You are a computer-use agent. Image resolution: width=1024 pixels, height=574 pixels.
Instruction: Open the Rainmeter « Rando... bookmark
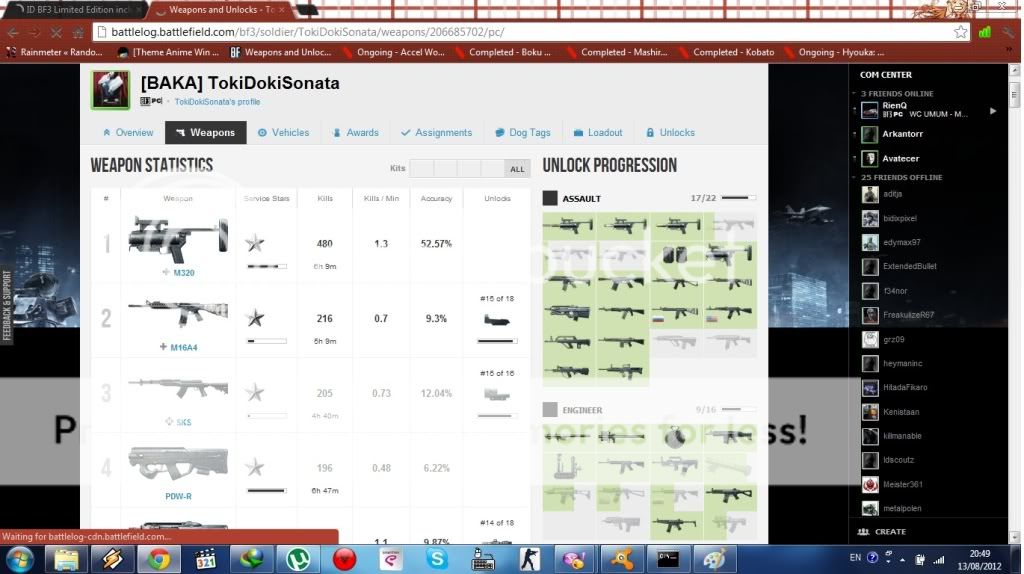[54, 52]
